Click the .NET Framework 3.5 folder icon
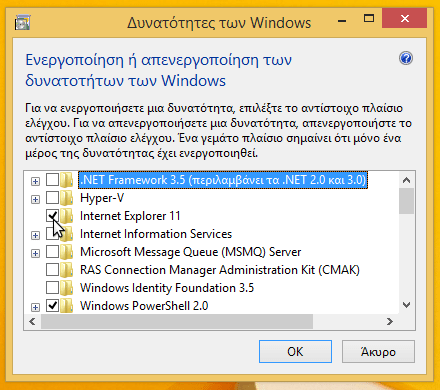Viewport: 440px width, 390px height. tap(67, 180)
